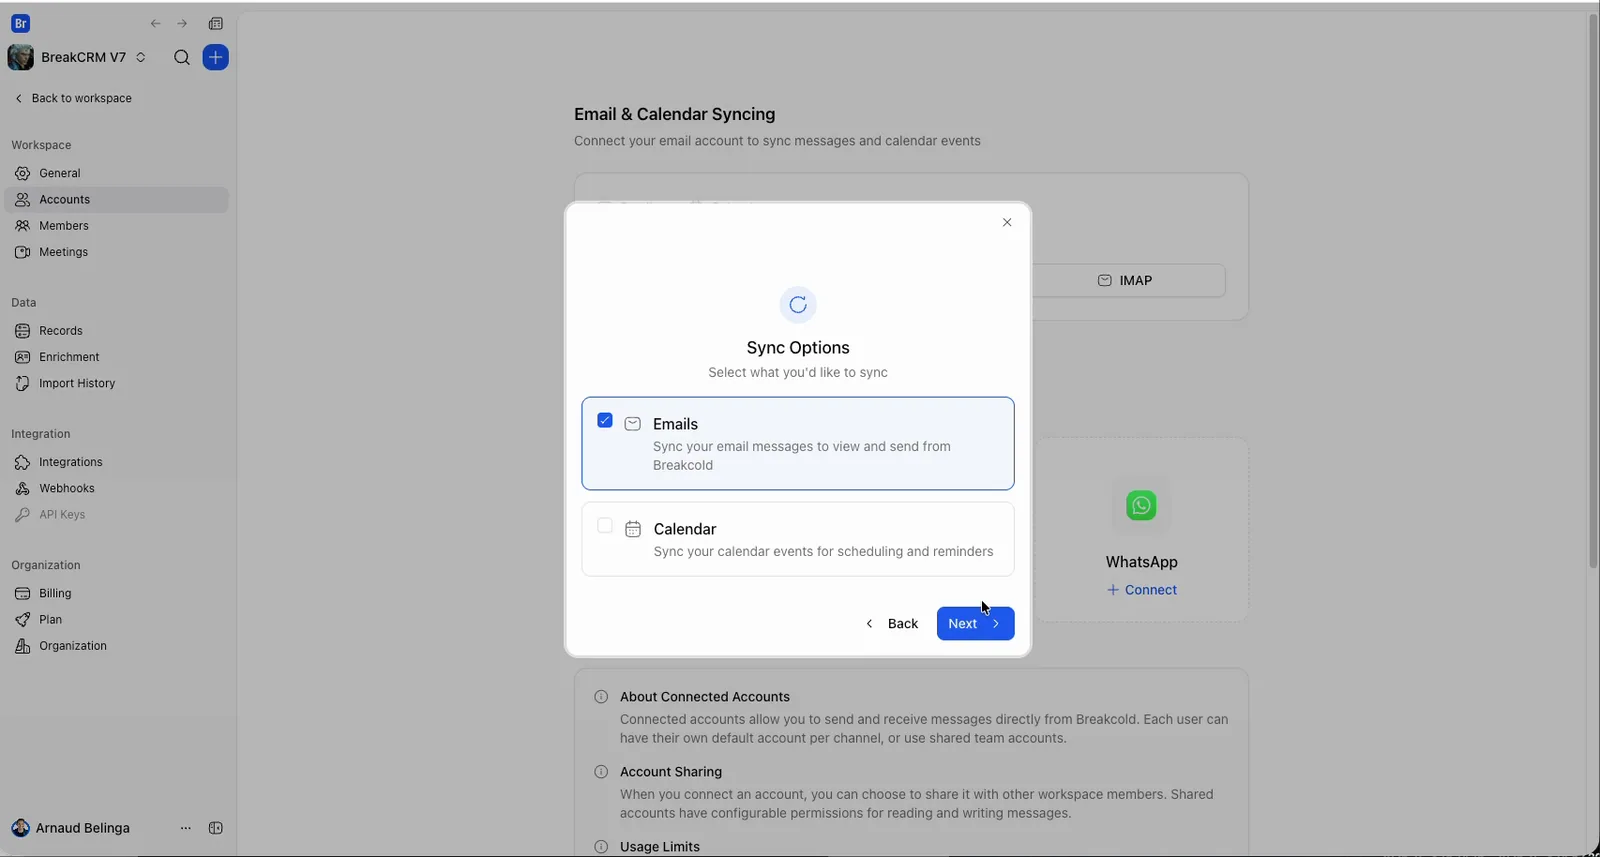Image resolution: width=1600 pixels, height=857 pixels.
Task: Select Accounts in the sidebar
Action: tap(116, 200)
